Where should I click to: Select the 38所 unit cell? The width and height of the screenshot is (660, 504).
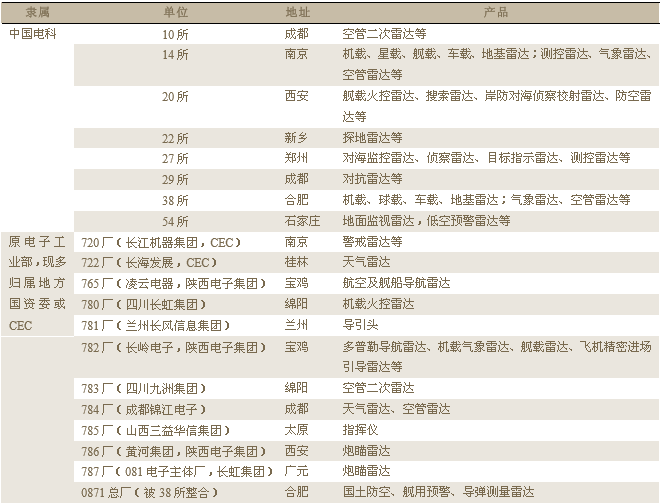point(175,200)
